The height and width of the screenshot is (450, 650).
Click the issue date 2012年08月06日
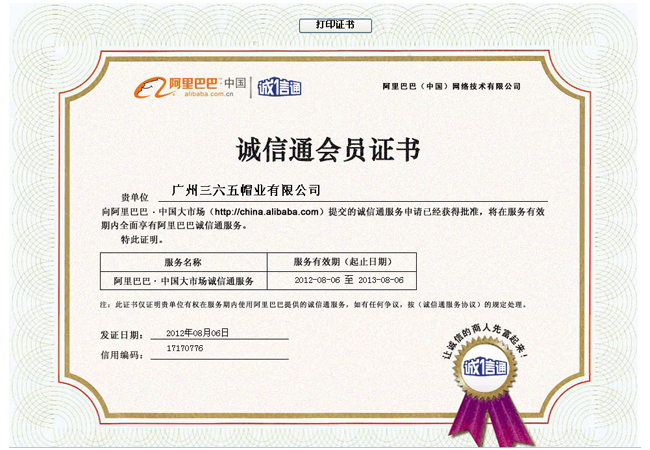tap(197, 333)
